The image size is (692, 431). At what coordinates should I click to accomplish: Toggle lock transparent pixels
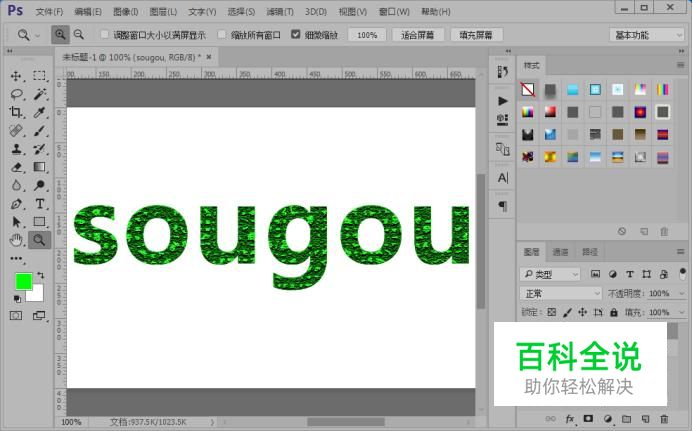pyautogui.click(x=552, y=312)
